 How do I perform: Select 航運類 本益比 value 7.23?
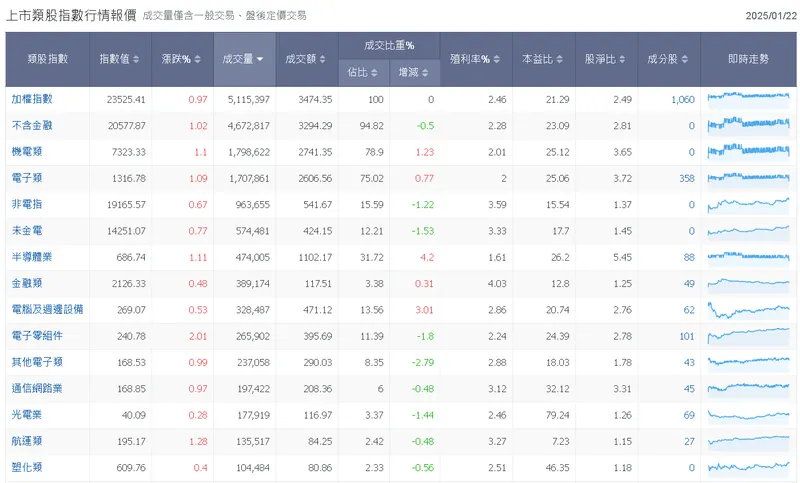click(x=560, y=441)
